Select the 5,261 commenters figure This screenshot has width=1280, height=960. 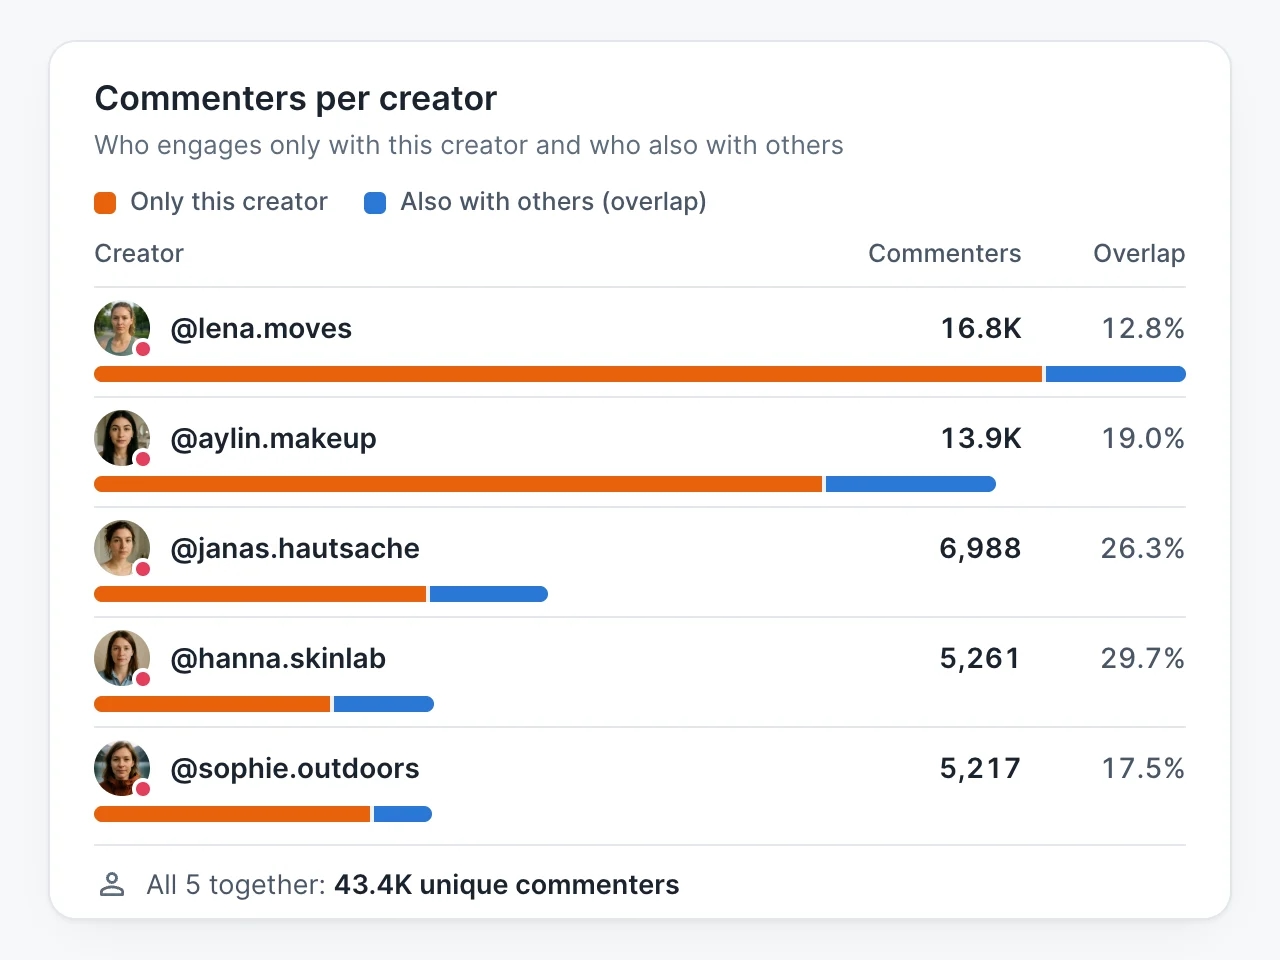coord(980,659)
